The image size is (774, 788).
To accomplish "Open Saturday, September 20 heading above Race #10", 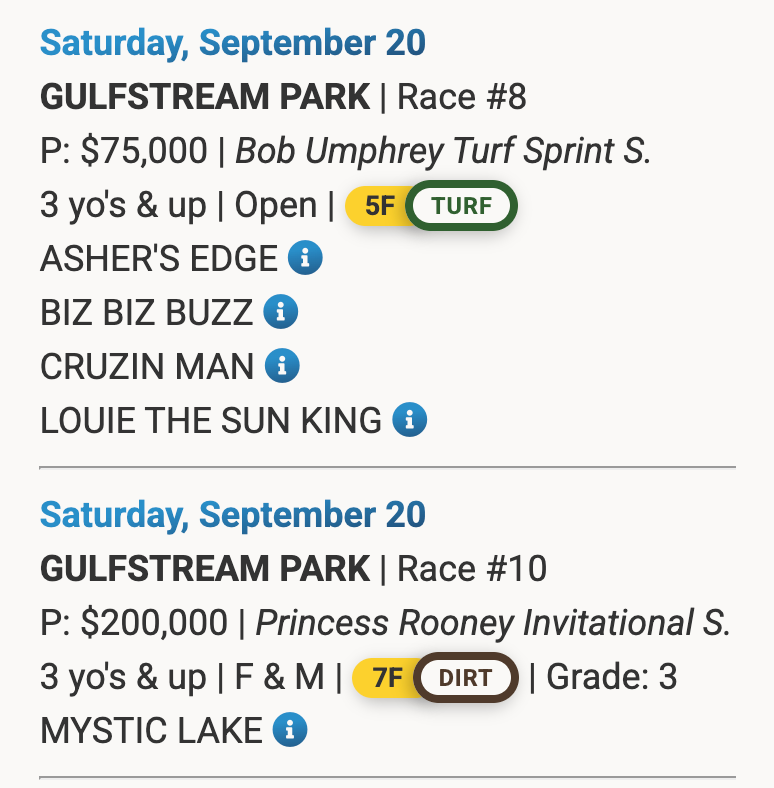I will click(x=232, y=515).
